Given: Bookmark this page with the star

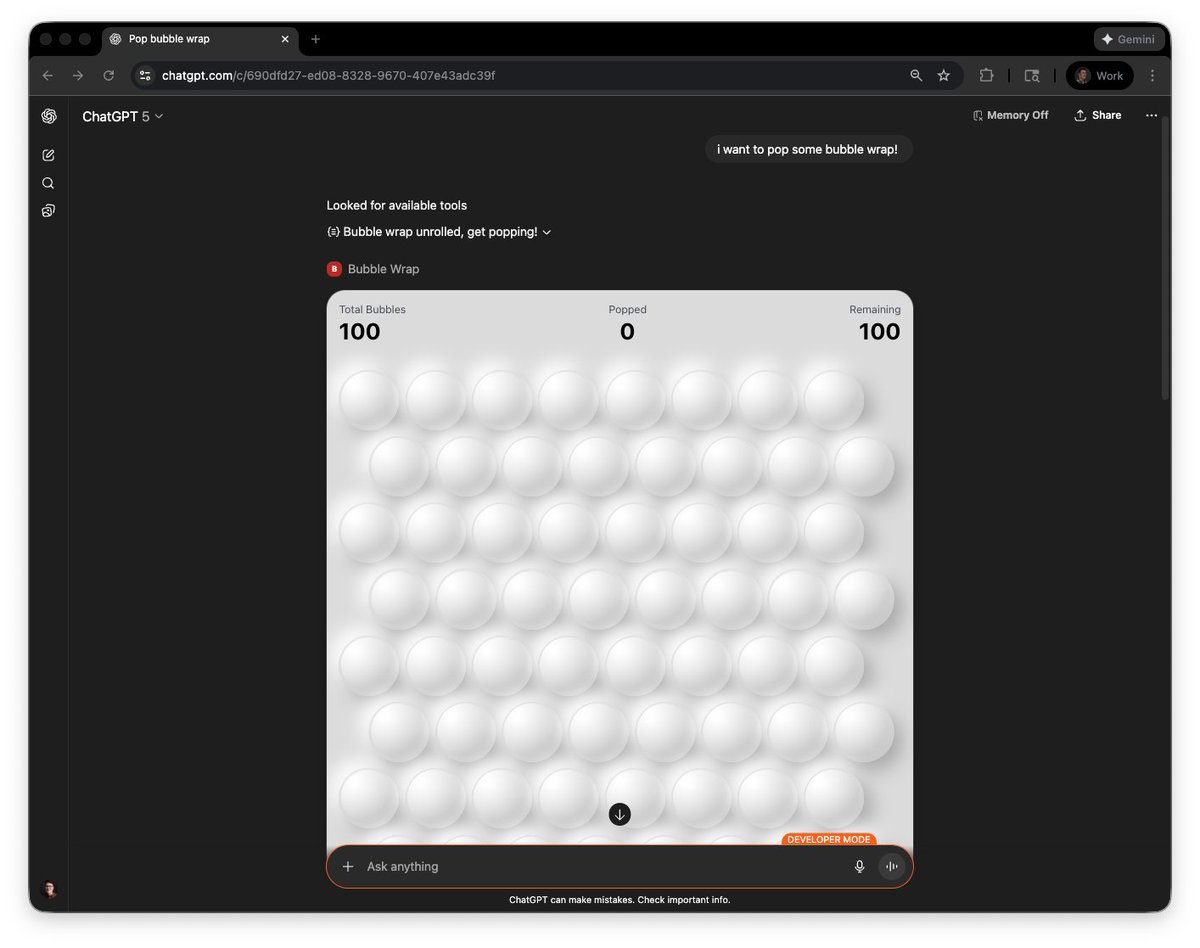Looking at the screenshot, I should [943, 76].
